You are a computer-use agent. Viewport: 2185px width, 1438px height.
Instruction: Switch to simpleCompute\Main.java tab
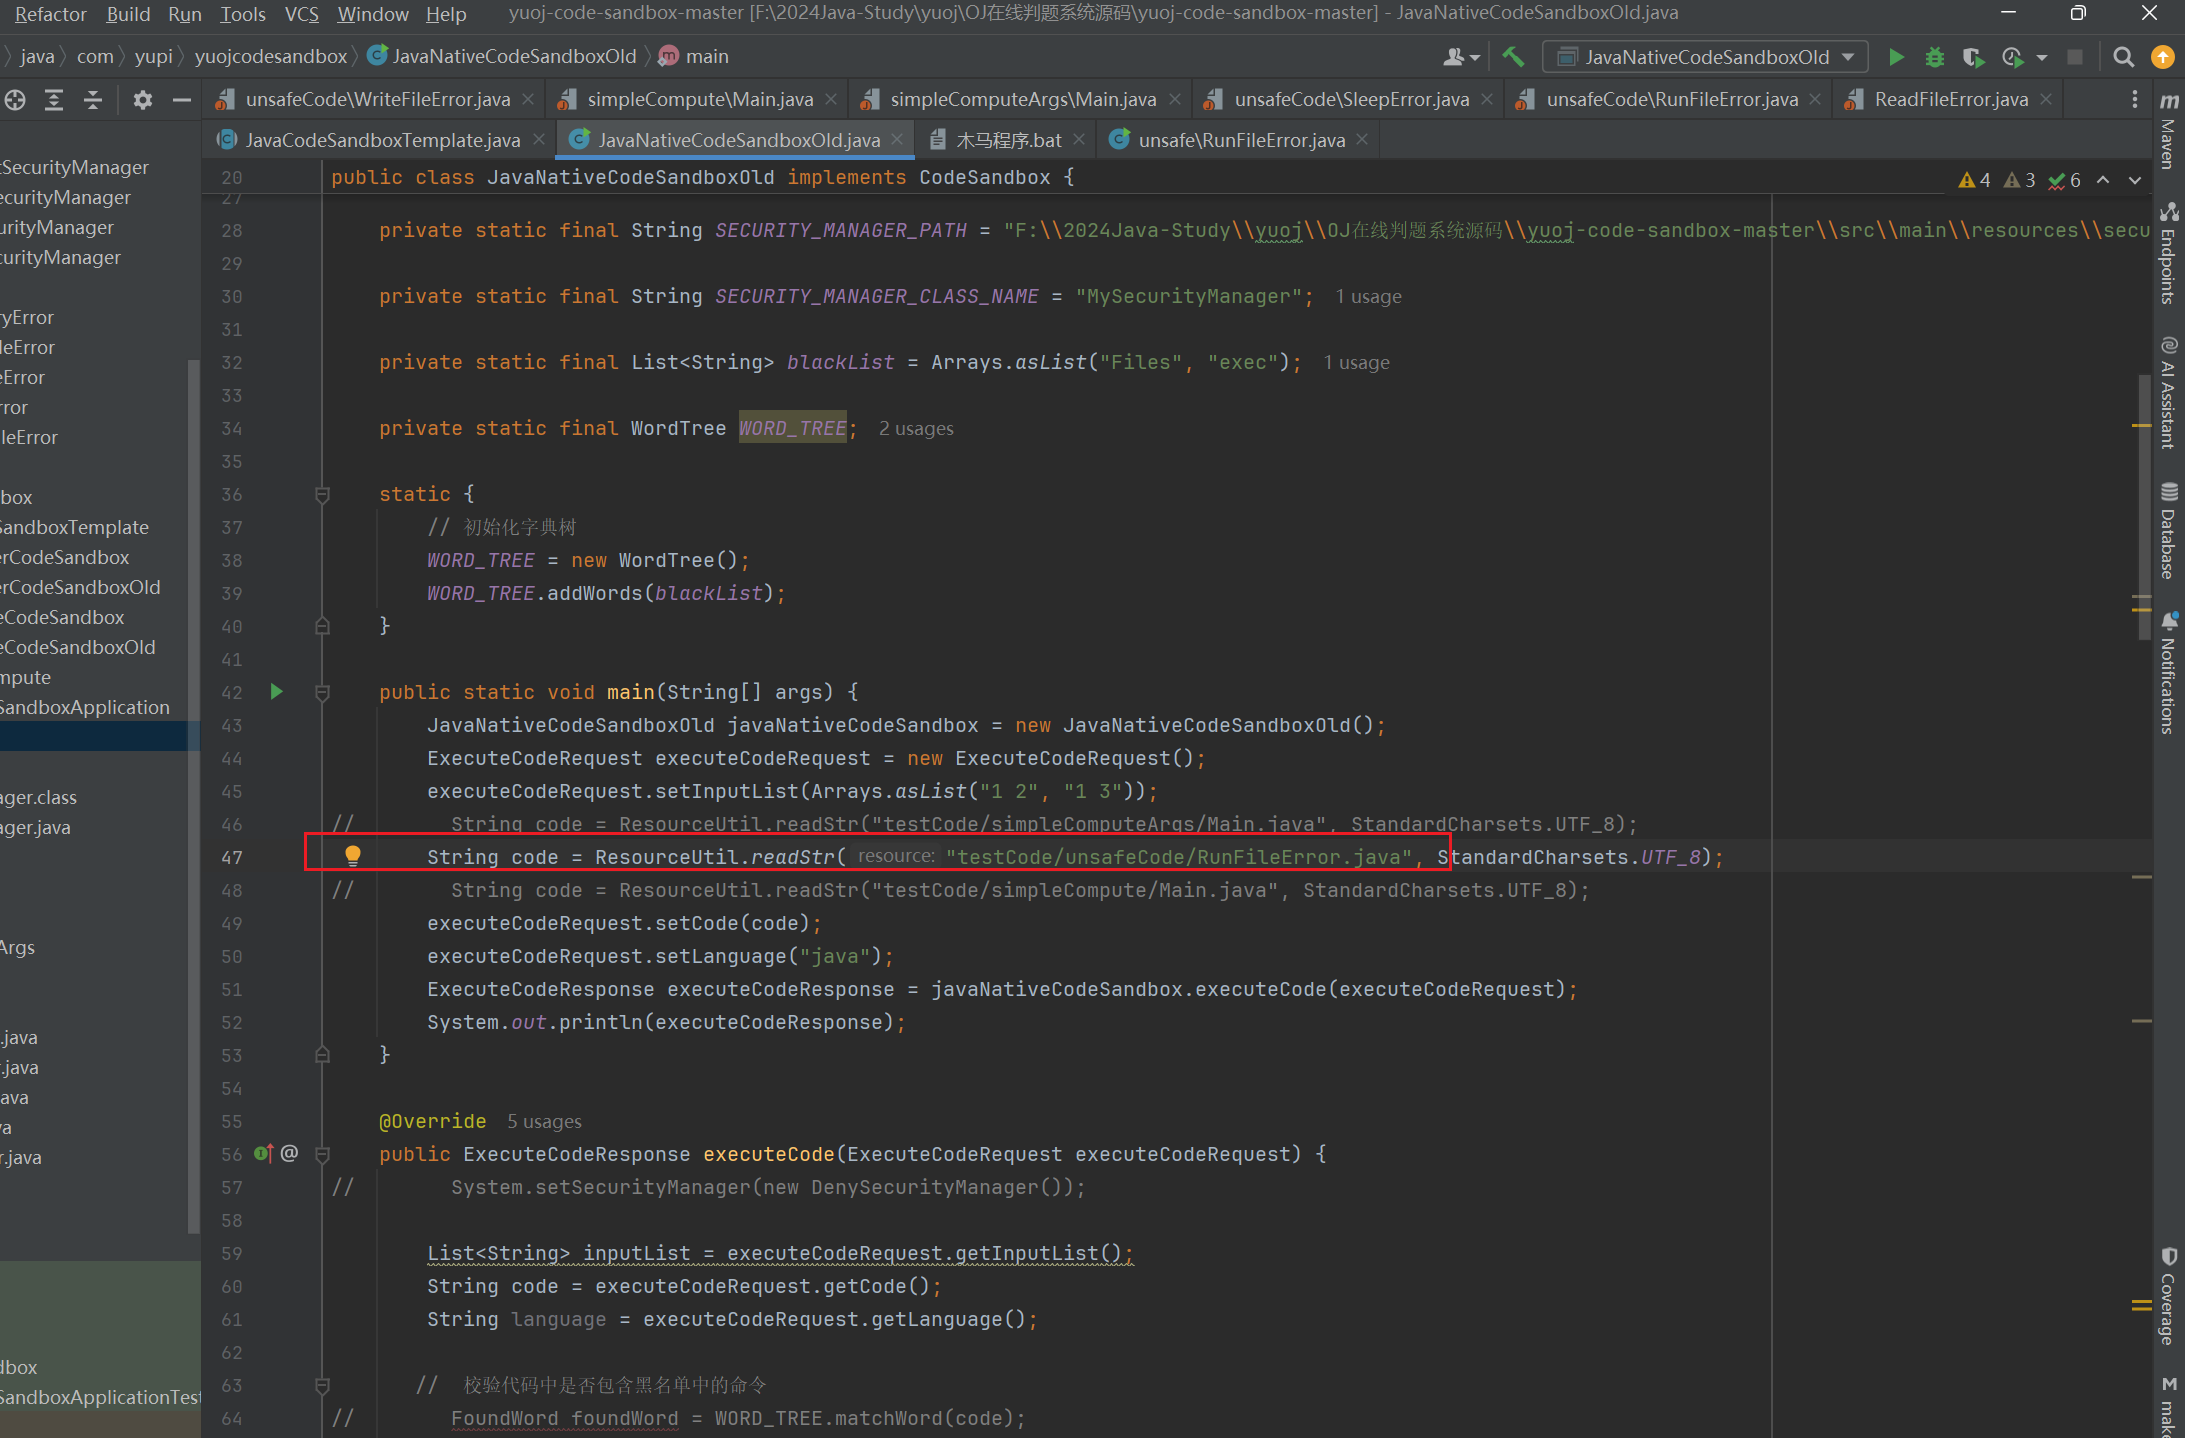click(699, 99)
